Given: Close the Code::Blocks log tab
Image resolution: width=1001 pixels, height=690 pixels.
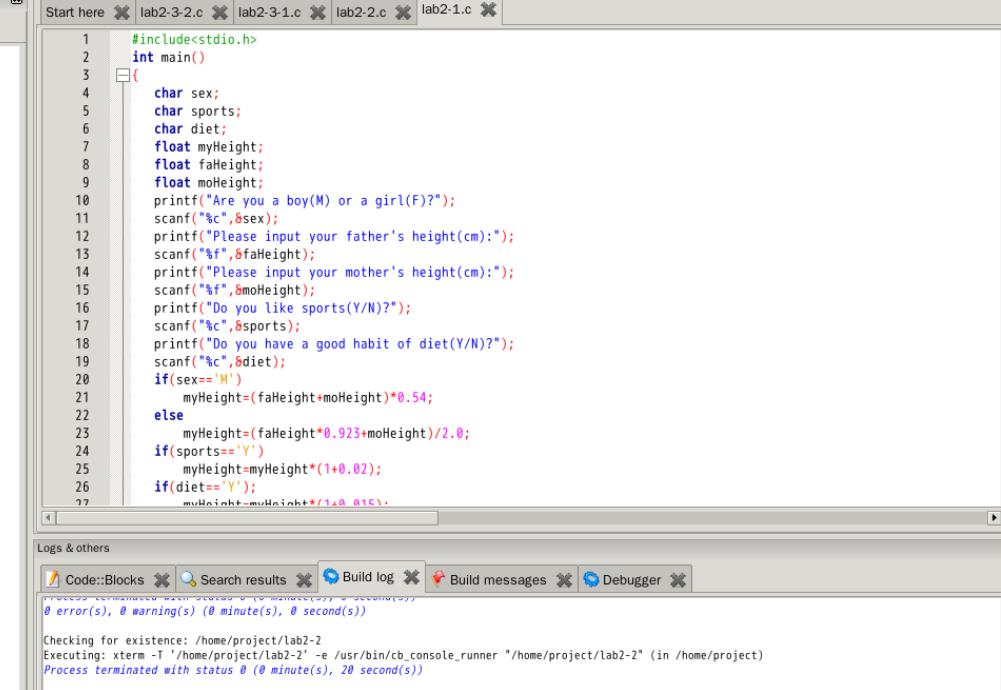Looking at the screenshot, I should (x=162, y=580).
